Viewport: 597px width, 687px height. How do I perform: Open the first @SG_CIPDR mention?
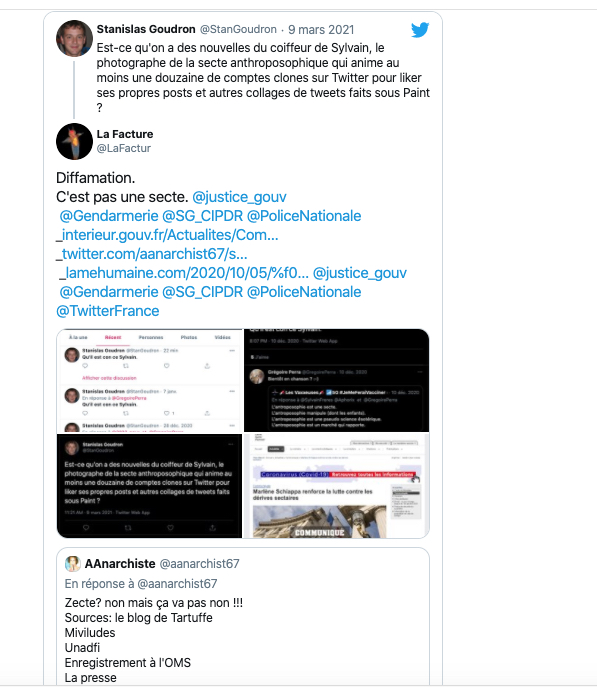click(x=202, y=216)
